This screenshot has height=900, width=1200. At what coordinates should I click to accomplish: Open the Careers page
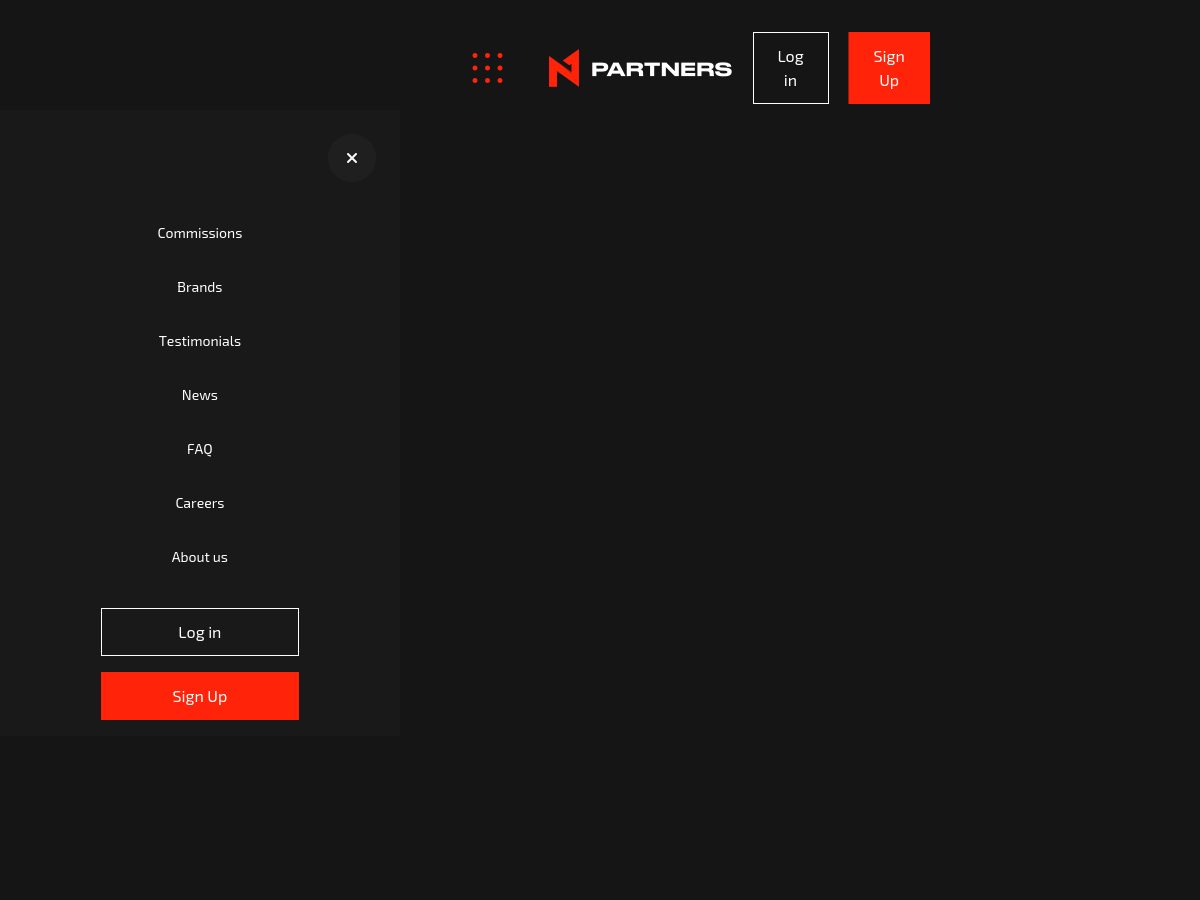(x=200, y=502)
